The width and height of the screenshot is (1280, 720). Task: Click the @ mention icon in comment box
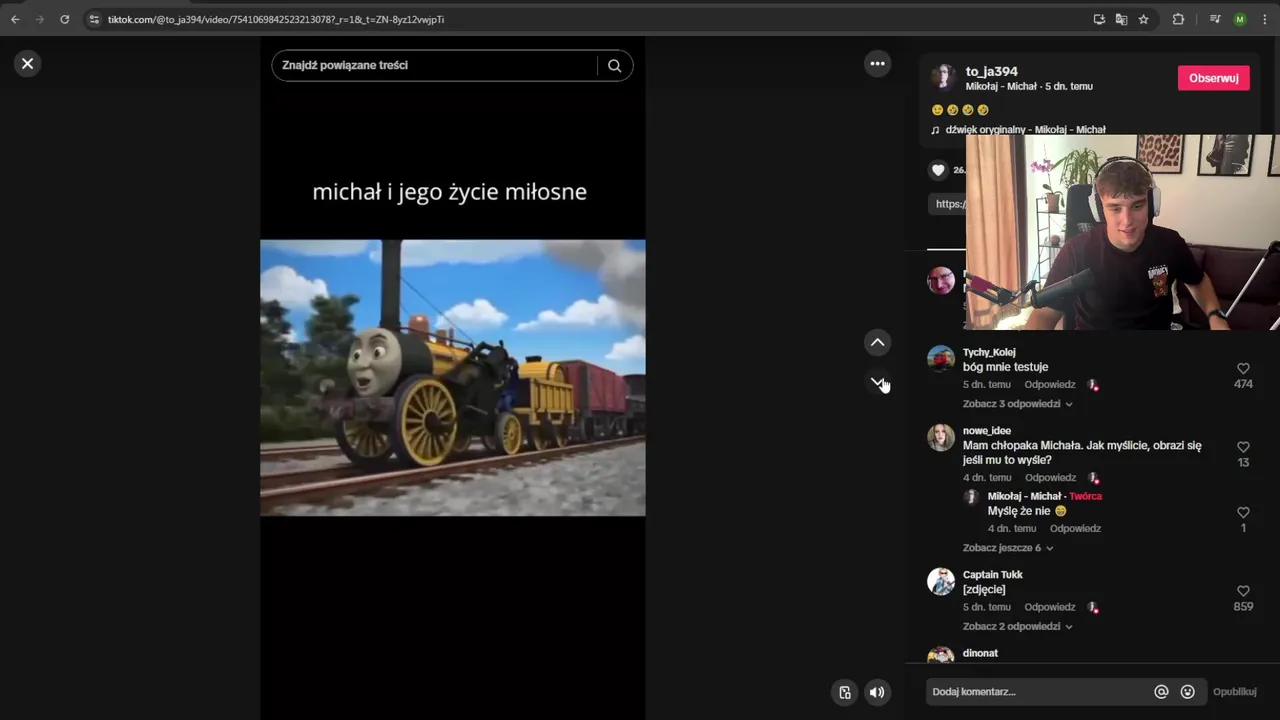coord(1161,692)
